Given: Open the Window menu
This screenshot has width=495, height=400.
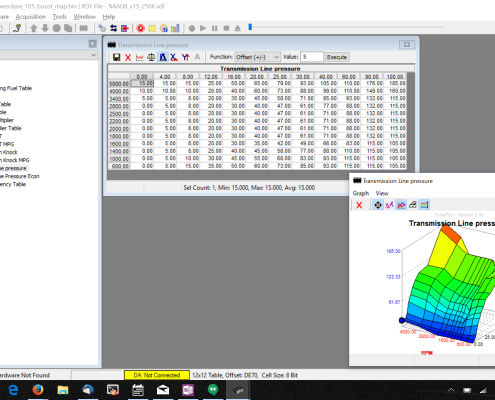Looking at the screenshot, I should pos(85,17).
